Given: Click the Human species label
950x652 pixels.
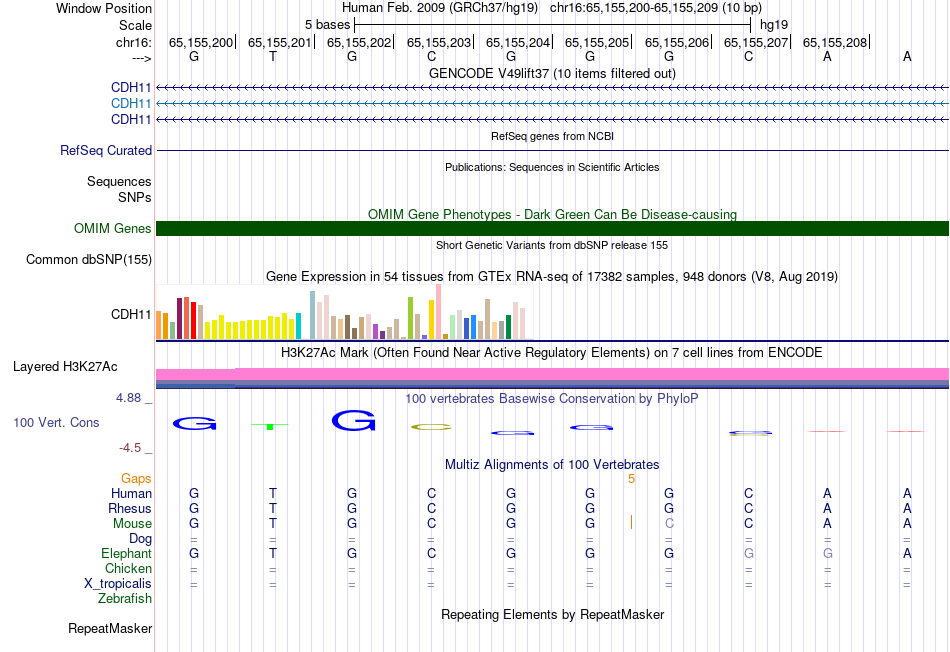Looking at the screenshot, I should [131, 493].
